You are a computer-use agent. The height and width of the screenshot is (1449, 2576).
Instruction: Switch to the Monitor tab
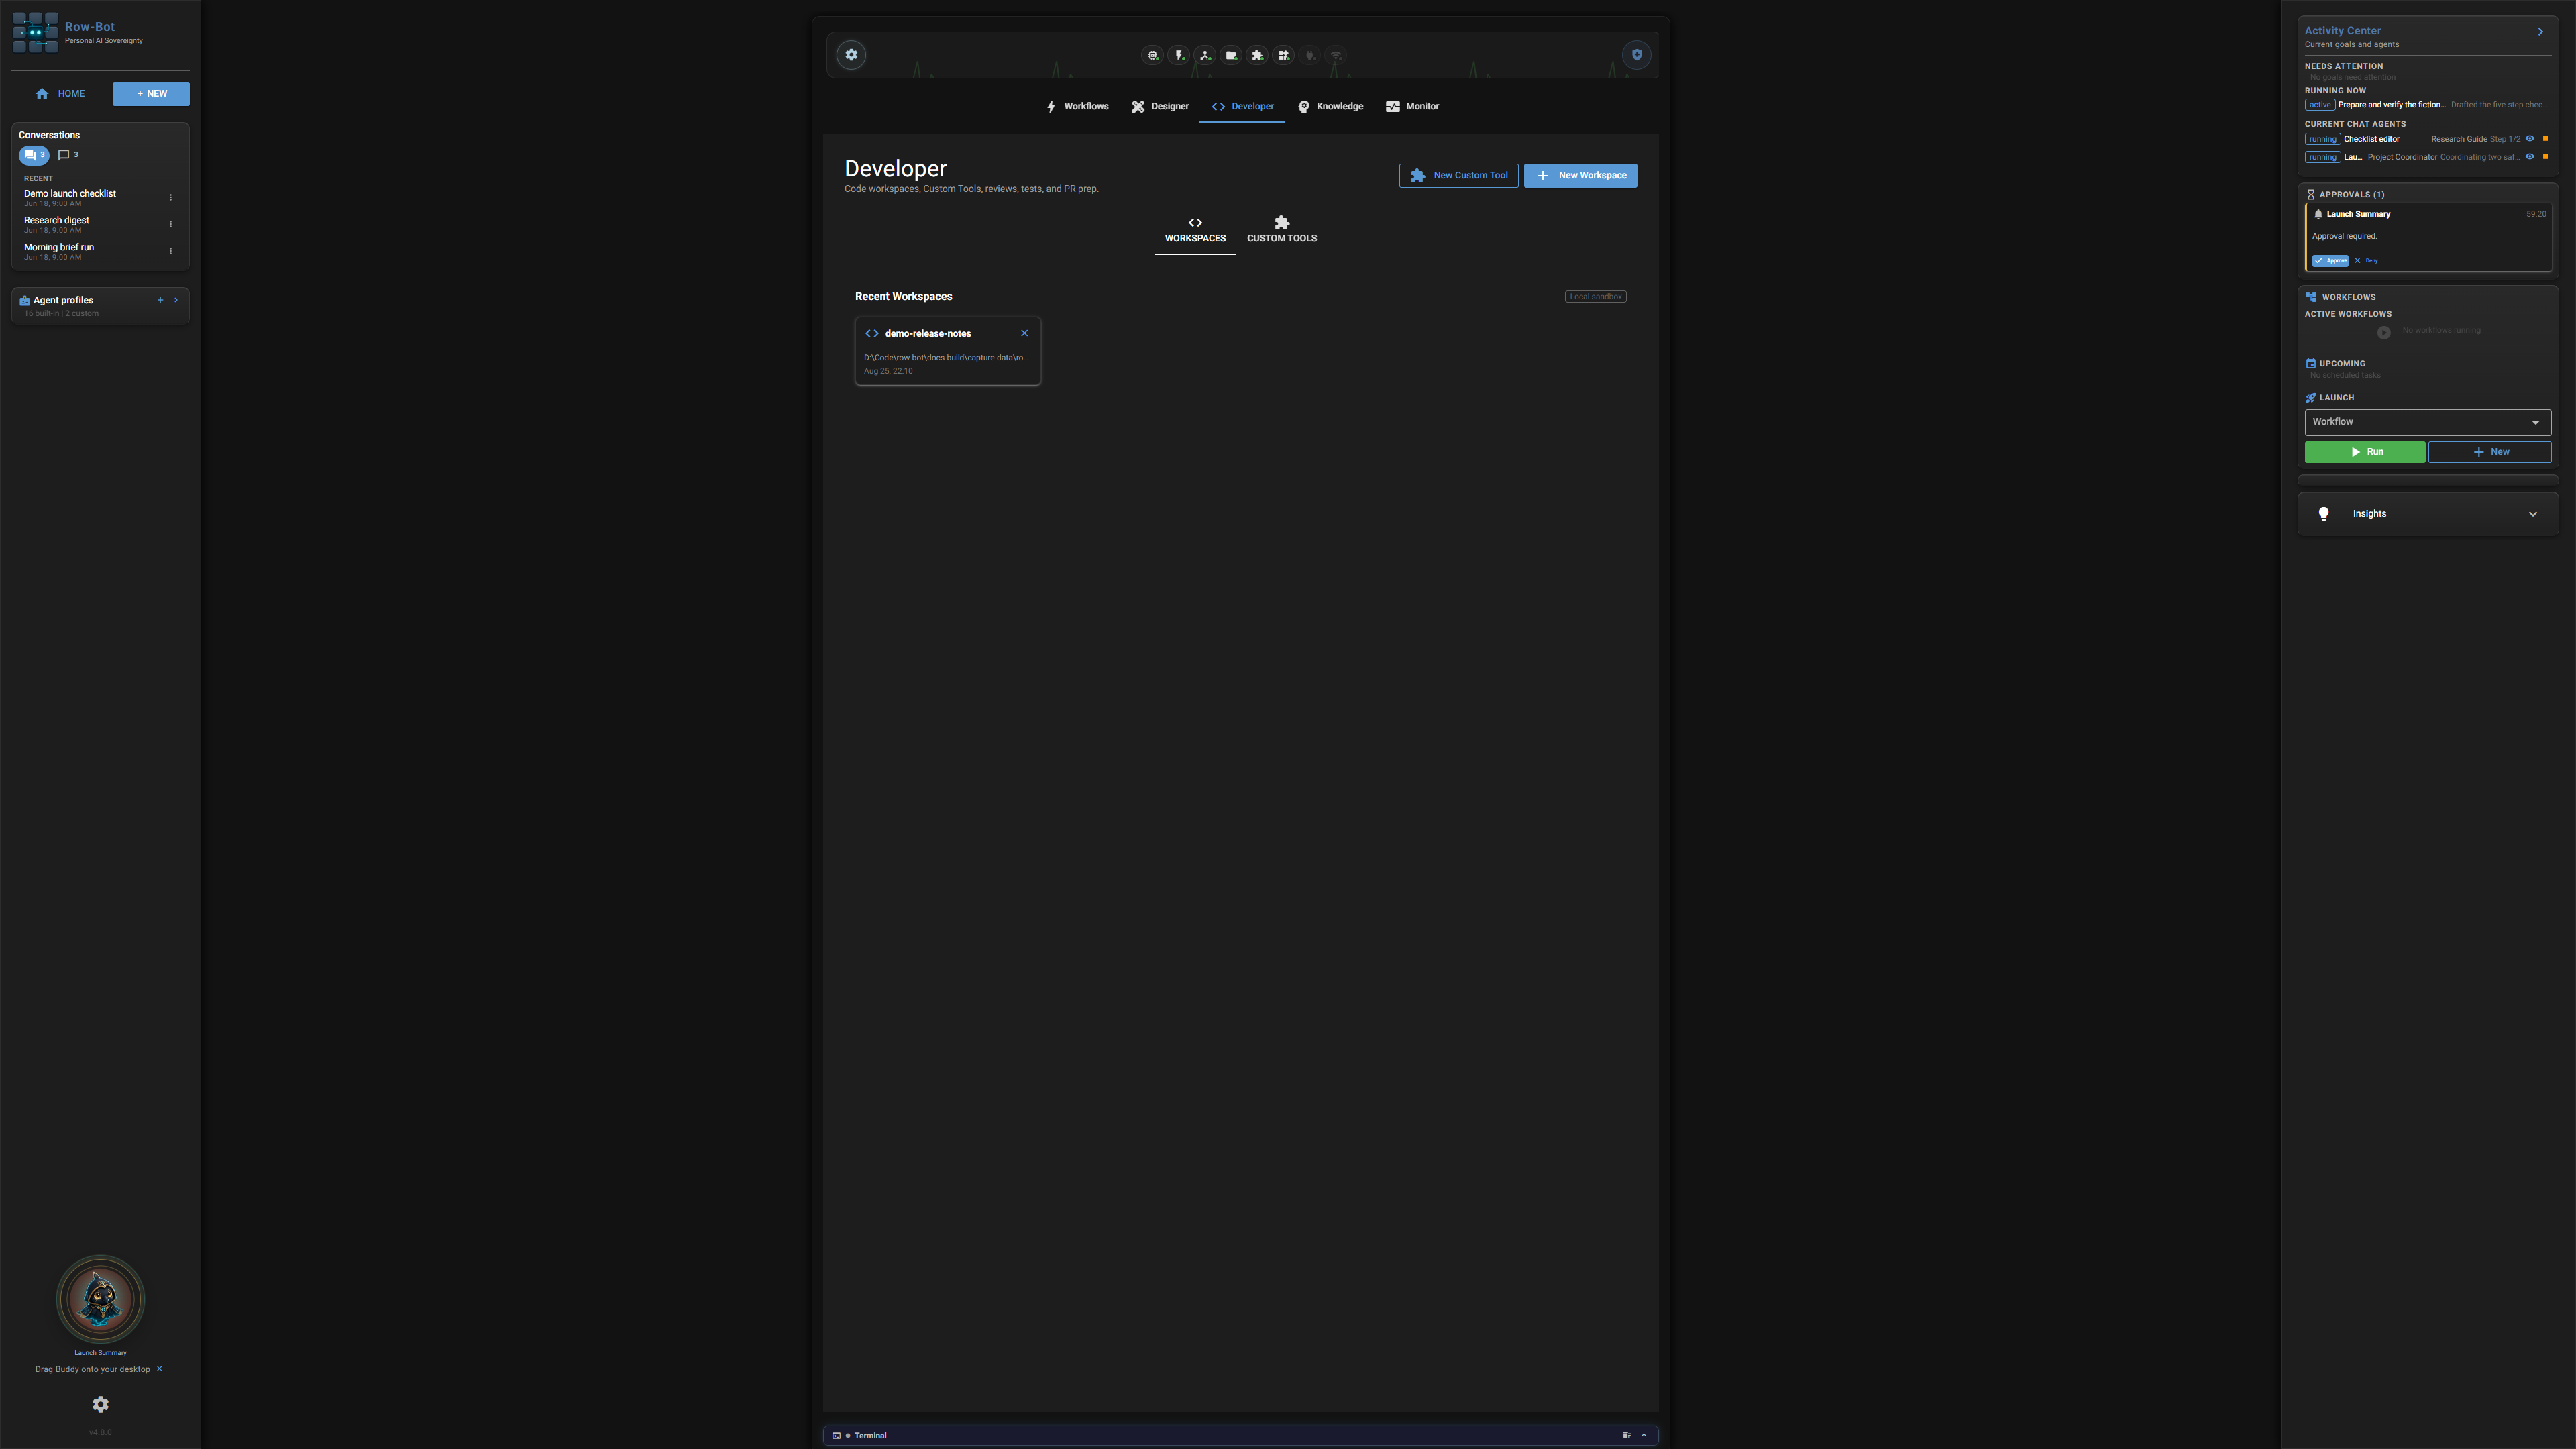1412,106
